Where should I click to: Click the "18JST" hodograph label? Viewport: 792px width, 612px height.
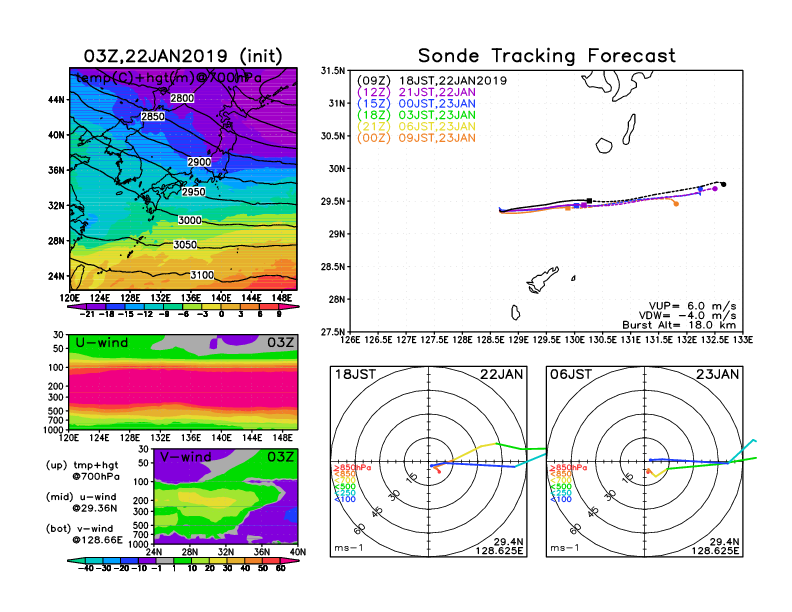point(356,375)
